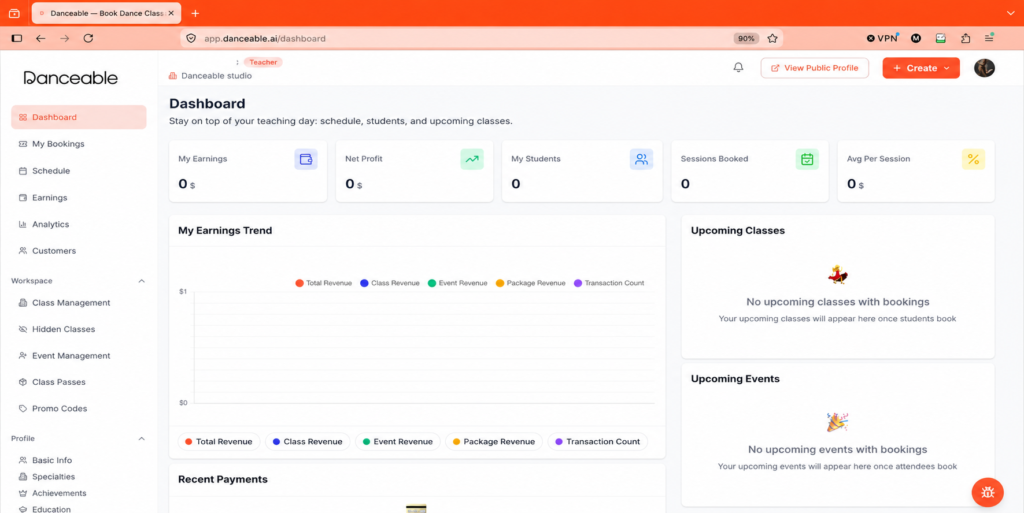Toggle the Total Revenue pill below the chart
The width and height of the screenshot is (1024, 513).
(x=219, y=442)
